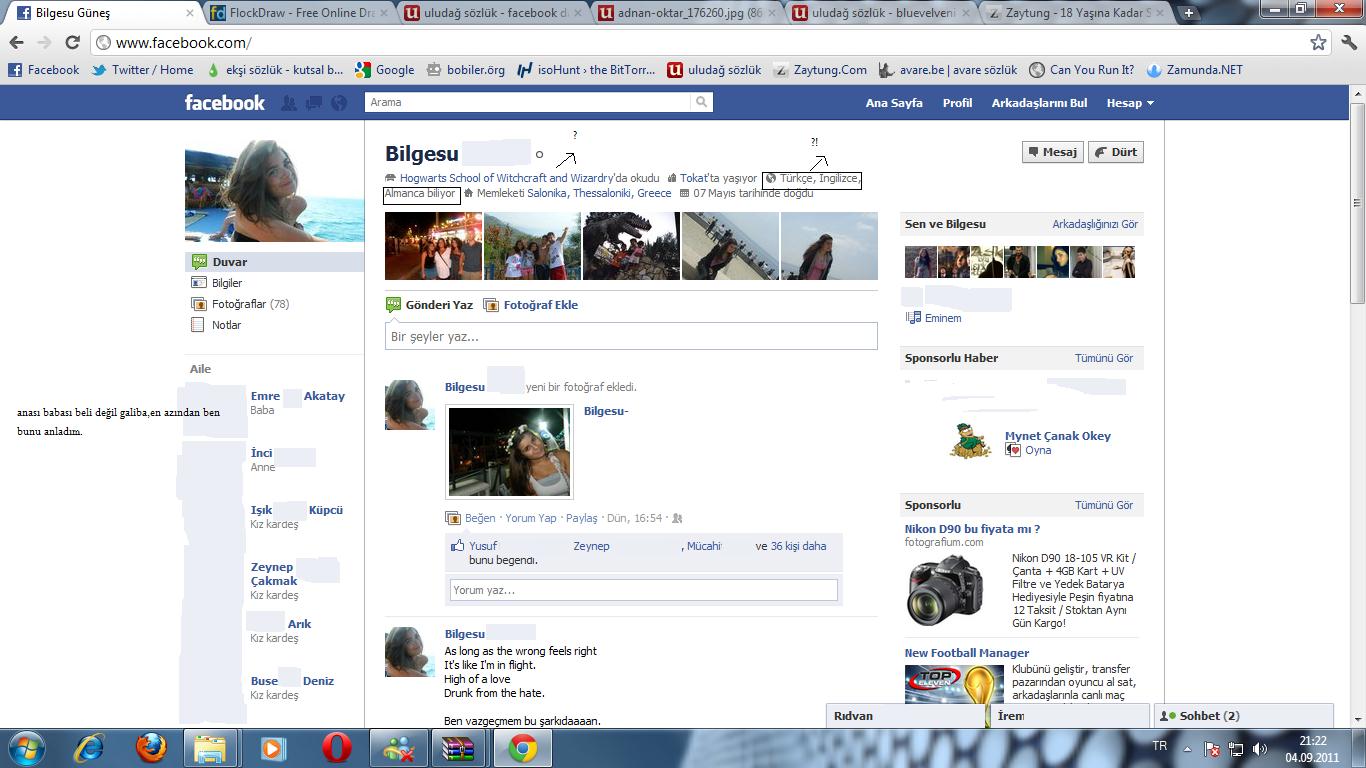The height and width of the screenshot is (768, 1366).
Task: Open Arkadaşlarını Bul
Action: click(1039, 103)
